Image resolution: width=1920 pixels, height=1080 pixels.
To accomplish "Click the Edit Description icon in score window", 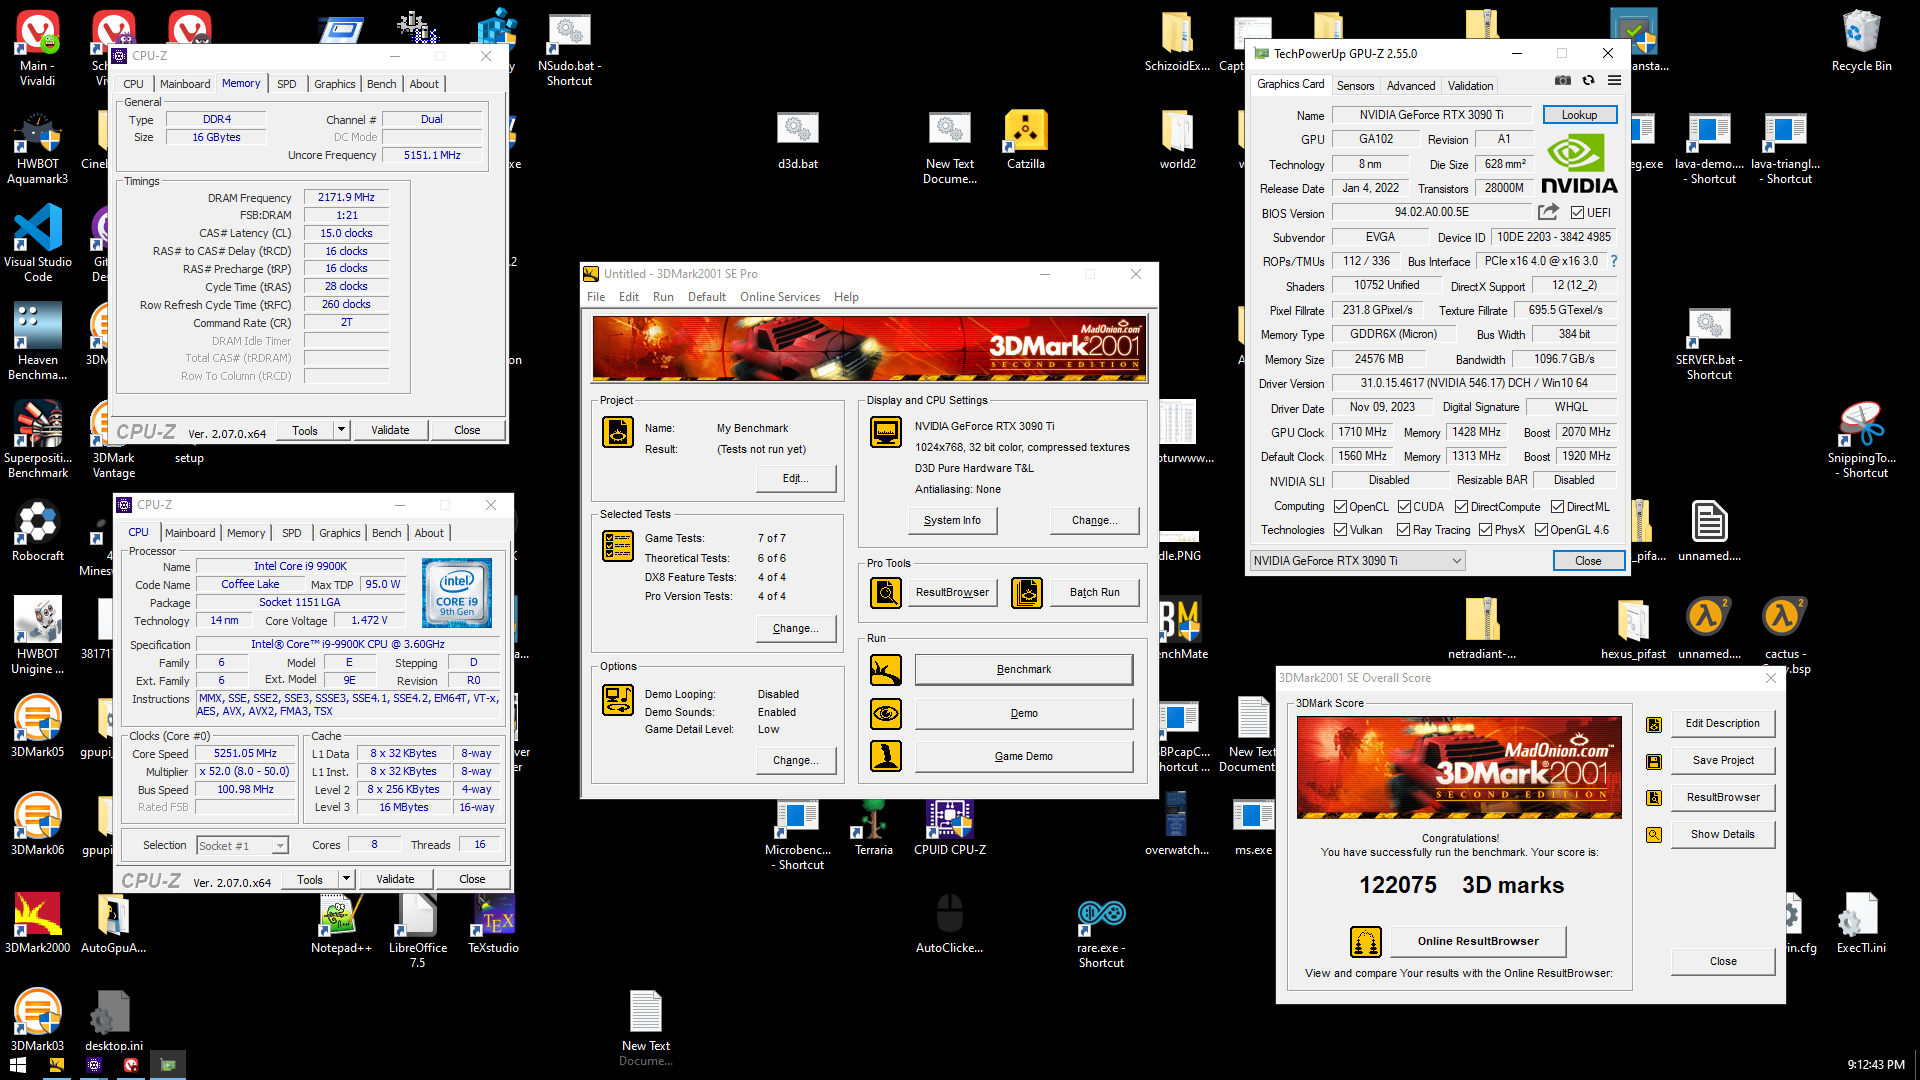I will click(x=1654, y=724).
